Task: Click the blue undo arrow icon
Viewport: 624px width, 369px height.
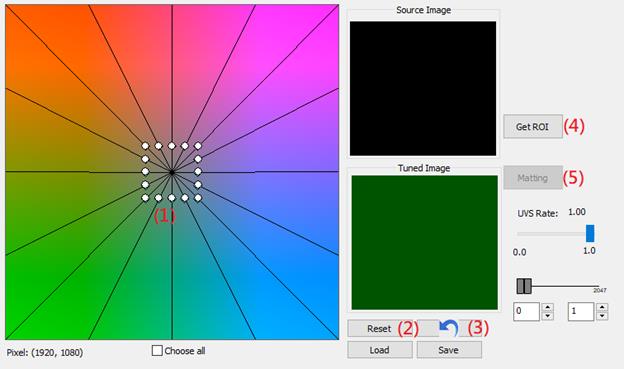Action: point(449,328)
